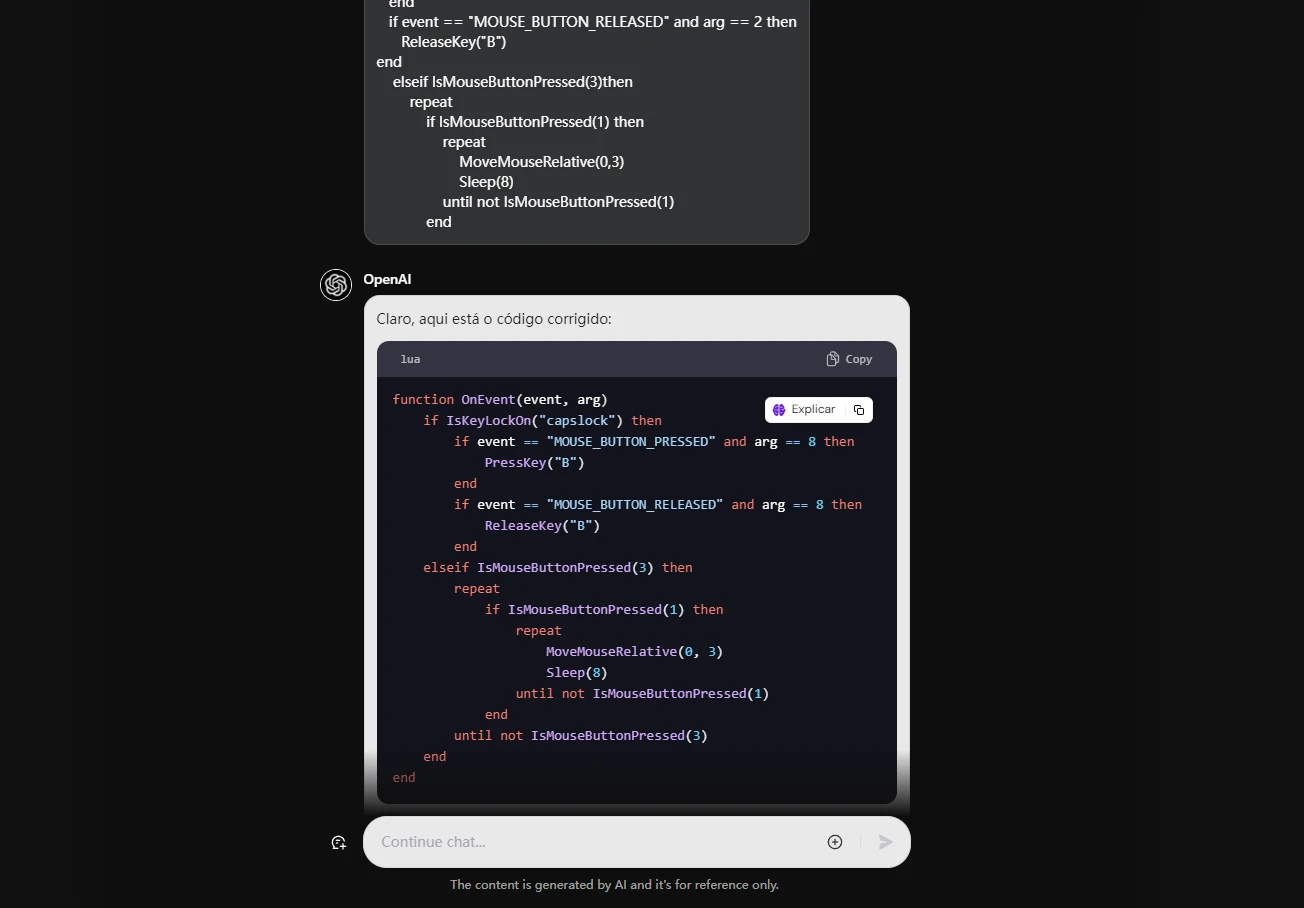Click the IsKeyLockOn("capslock") code line
This screenshot has width=1304, height=908.
pyautogui.click(x=542, y=420)
